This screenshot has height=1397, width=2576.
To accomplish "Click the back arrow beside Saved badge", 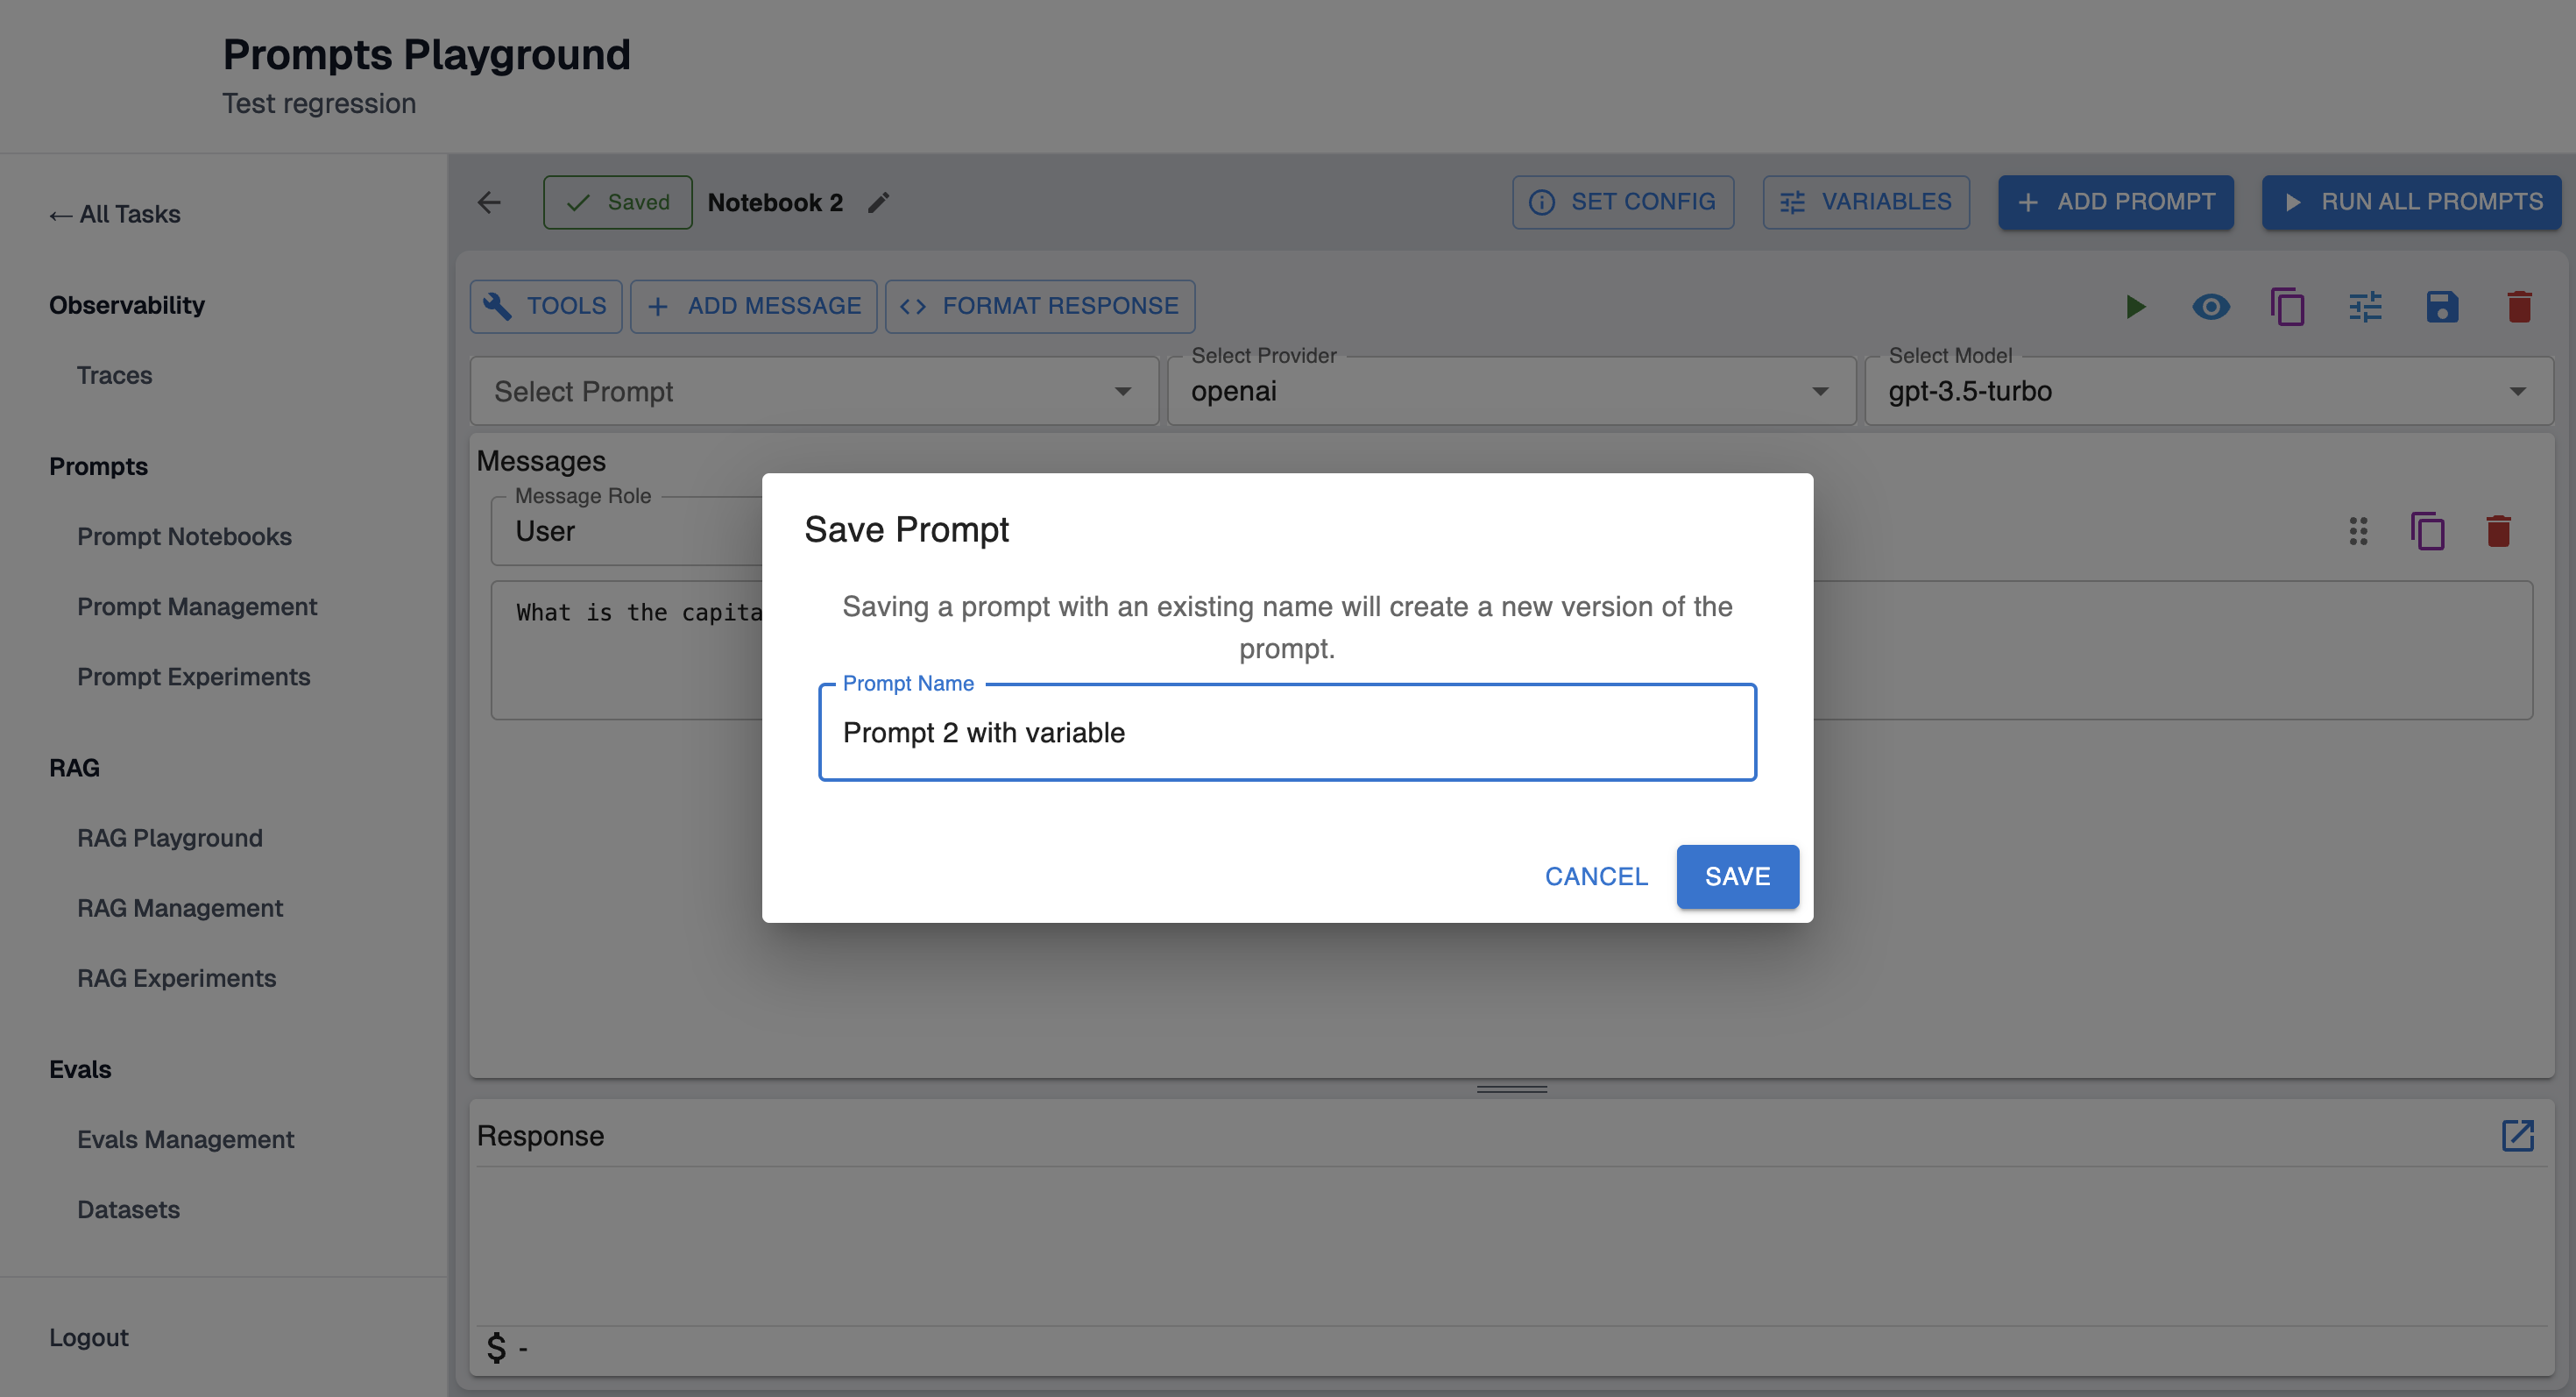I will coord(489,203).
